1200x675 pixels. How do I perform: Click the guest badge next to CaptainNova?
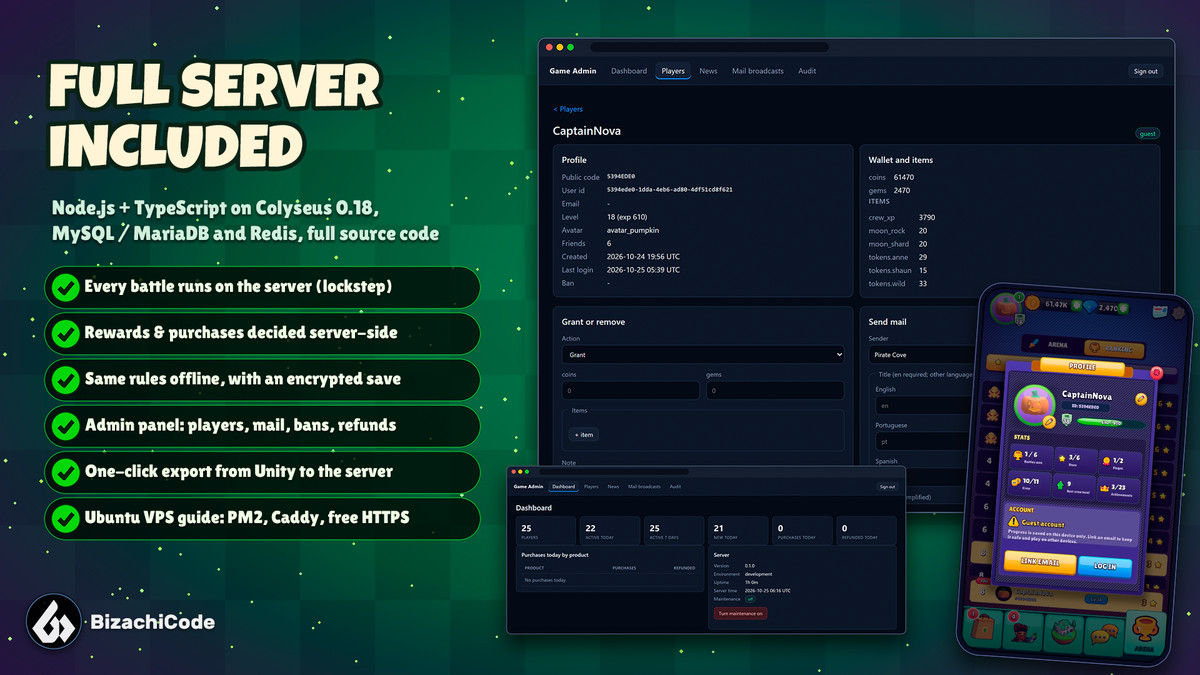1148,133
